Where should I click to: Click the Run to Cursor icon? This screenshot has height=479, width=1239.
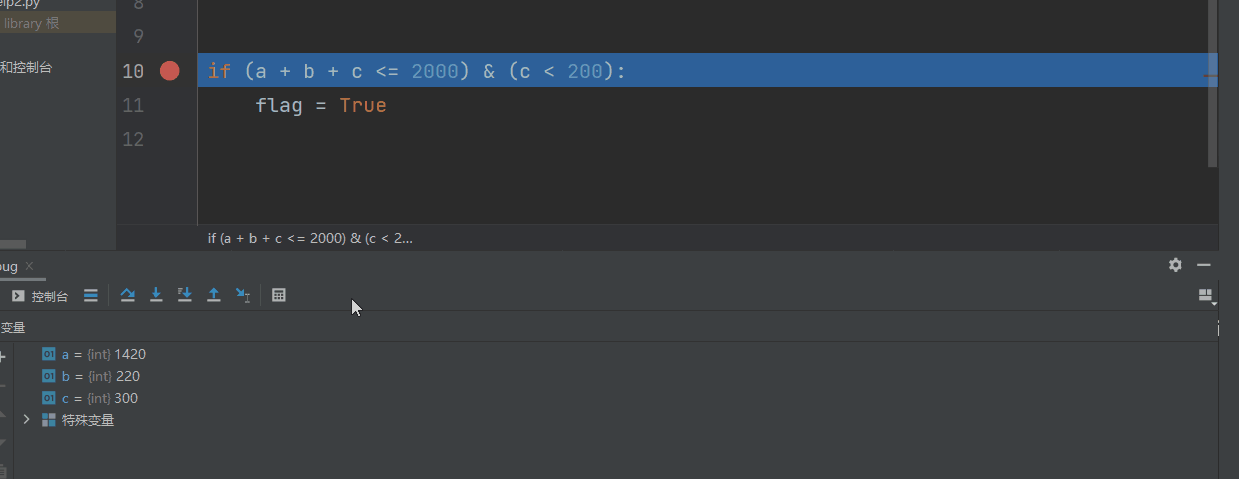(242, 295)
